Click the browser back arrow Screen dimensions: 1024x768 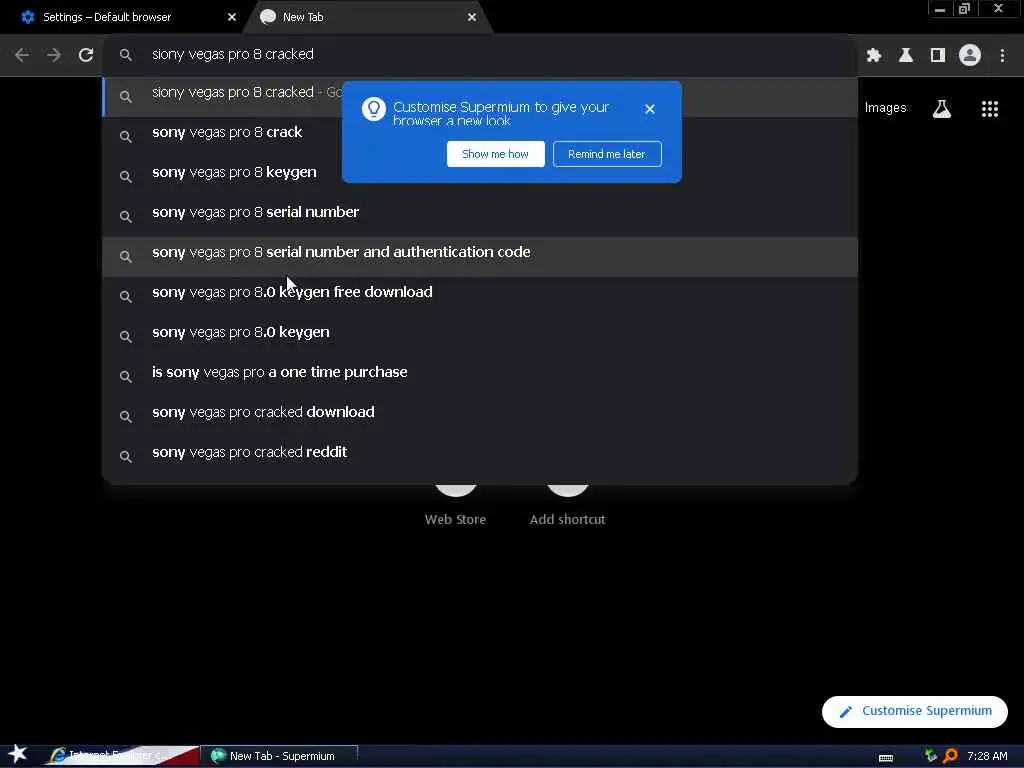coord(22,55)
